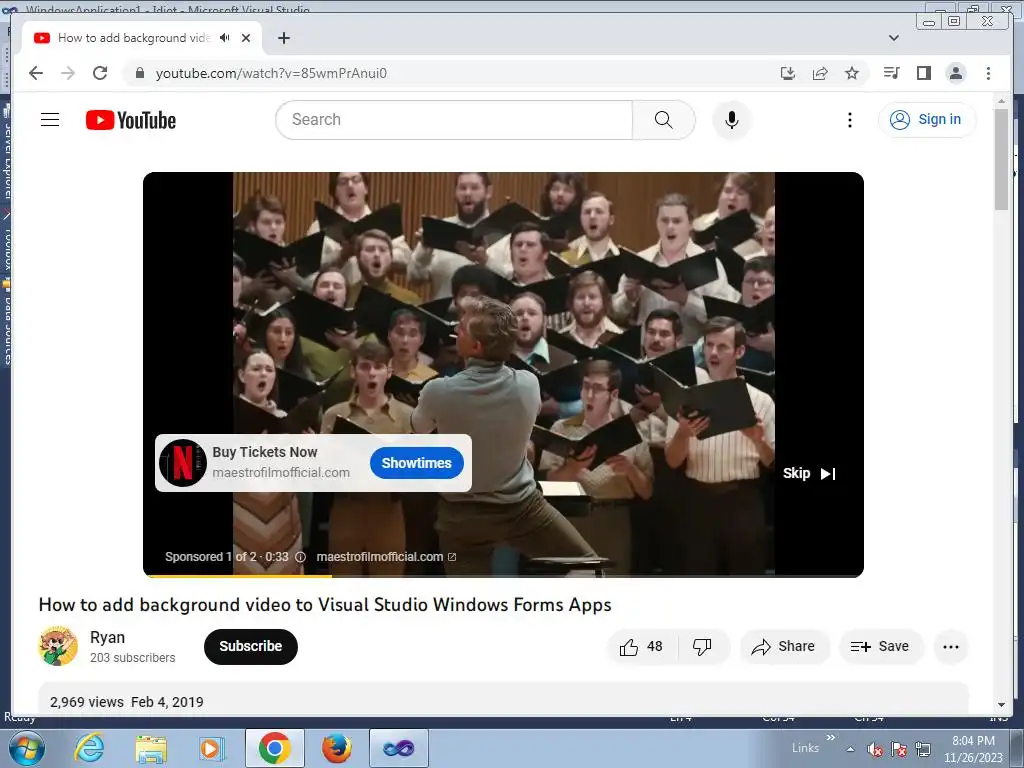Skip the advertisement
The height and width of the screenshot is (768, 1024).
810,473
